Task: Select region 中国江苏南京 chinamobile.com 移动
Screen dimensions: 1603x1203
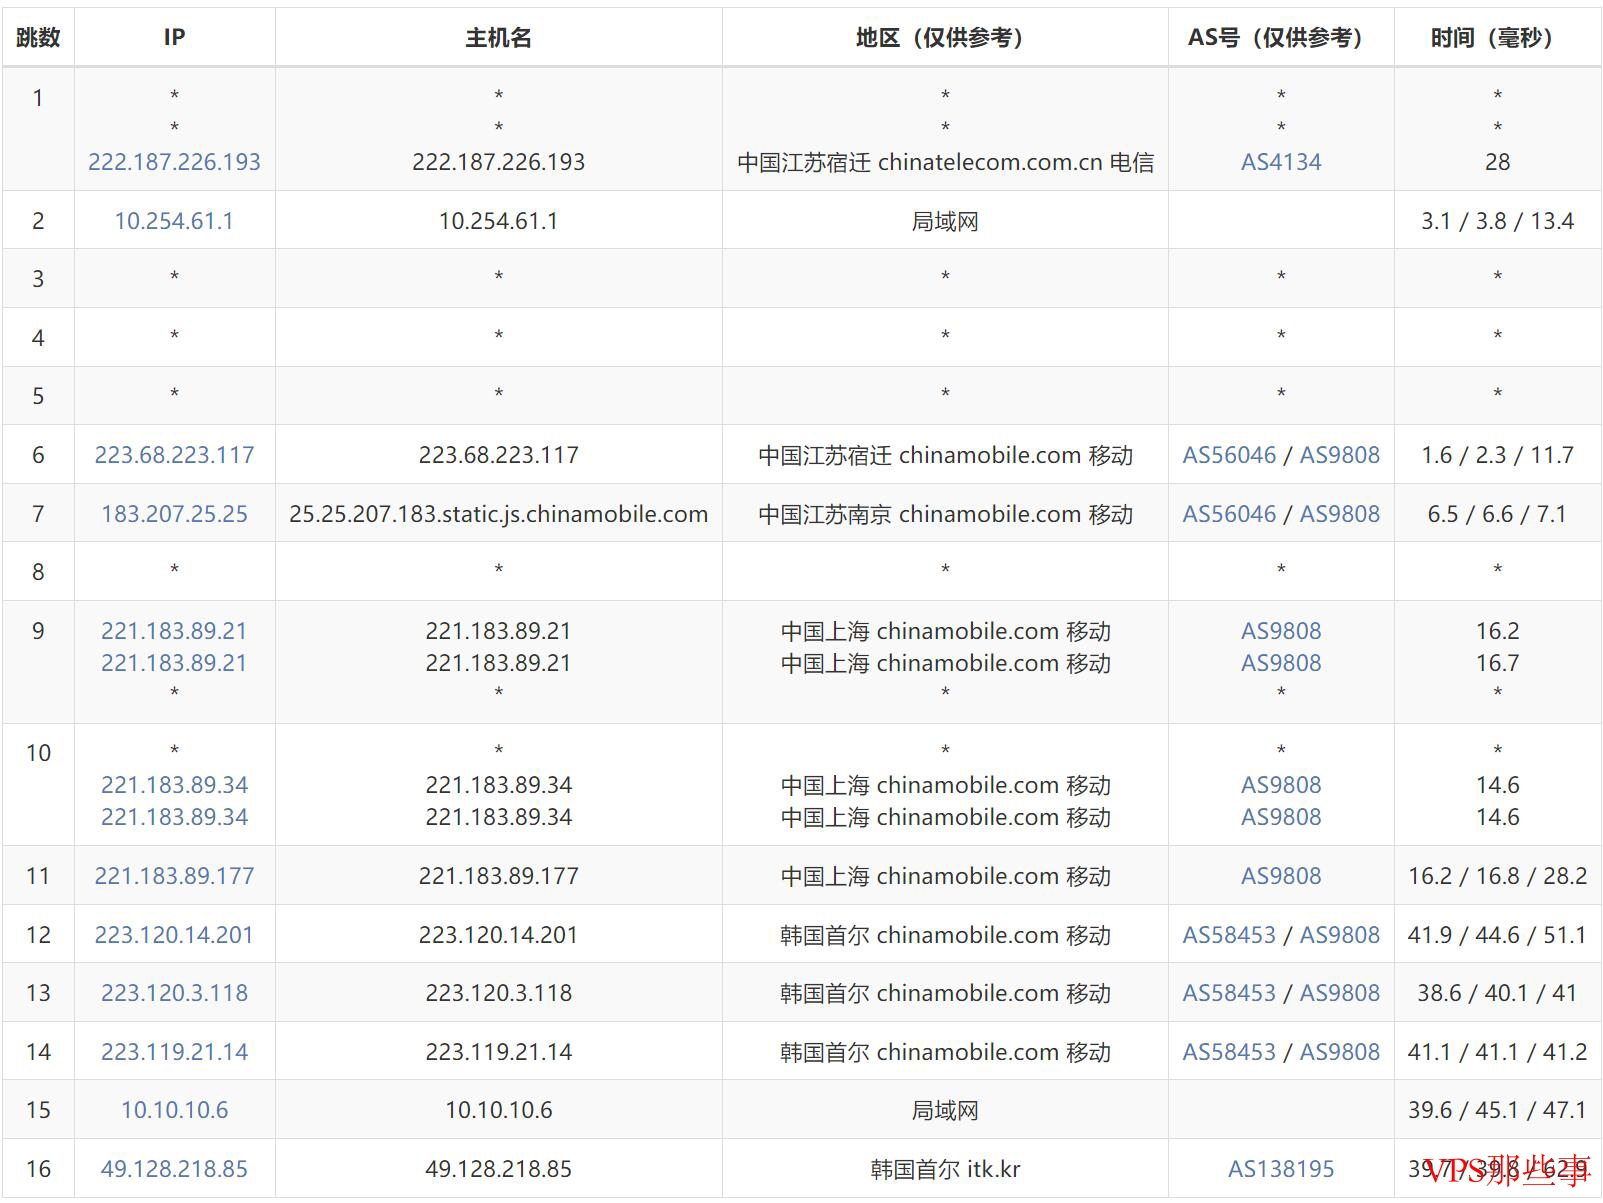Action: [x=945, y=514]
